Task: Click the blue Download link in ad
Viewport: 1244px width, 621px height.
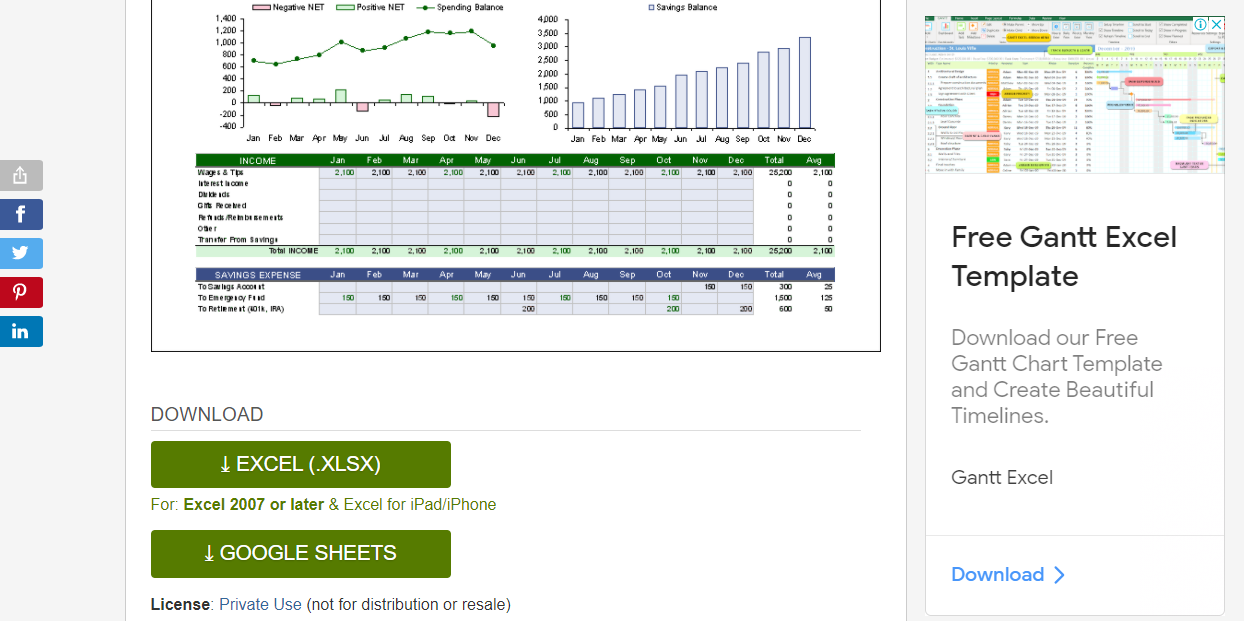Action: pos(997,574)
